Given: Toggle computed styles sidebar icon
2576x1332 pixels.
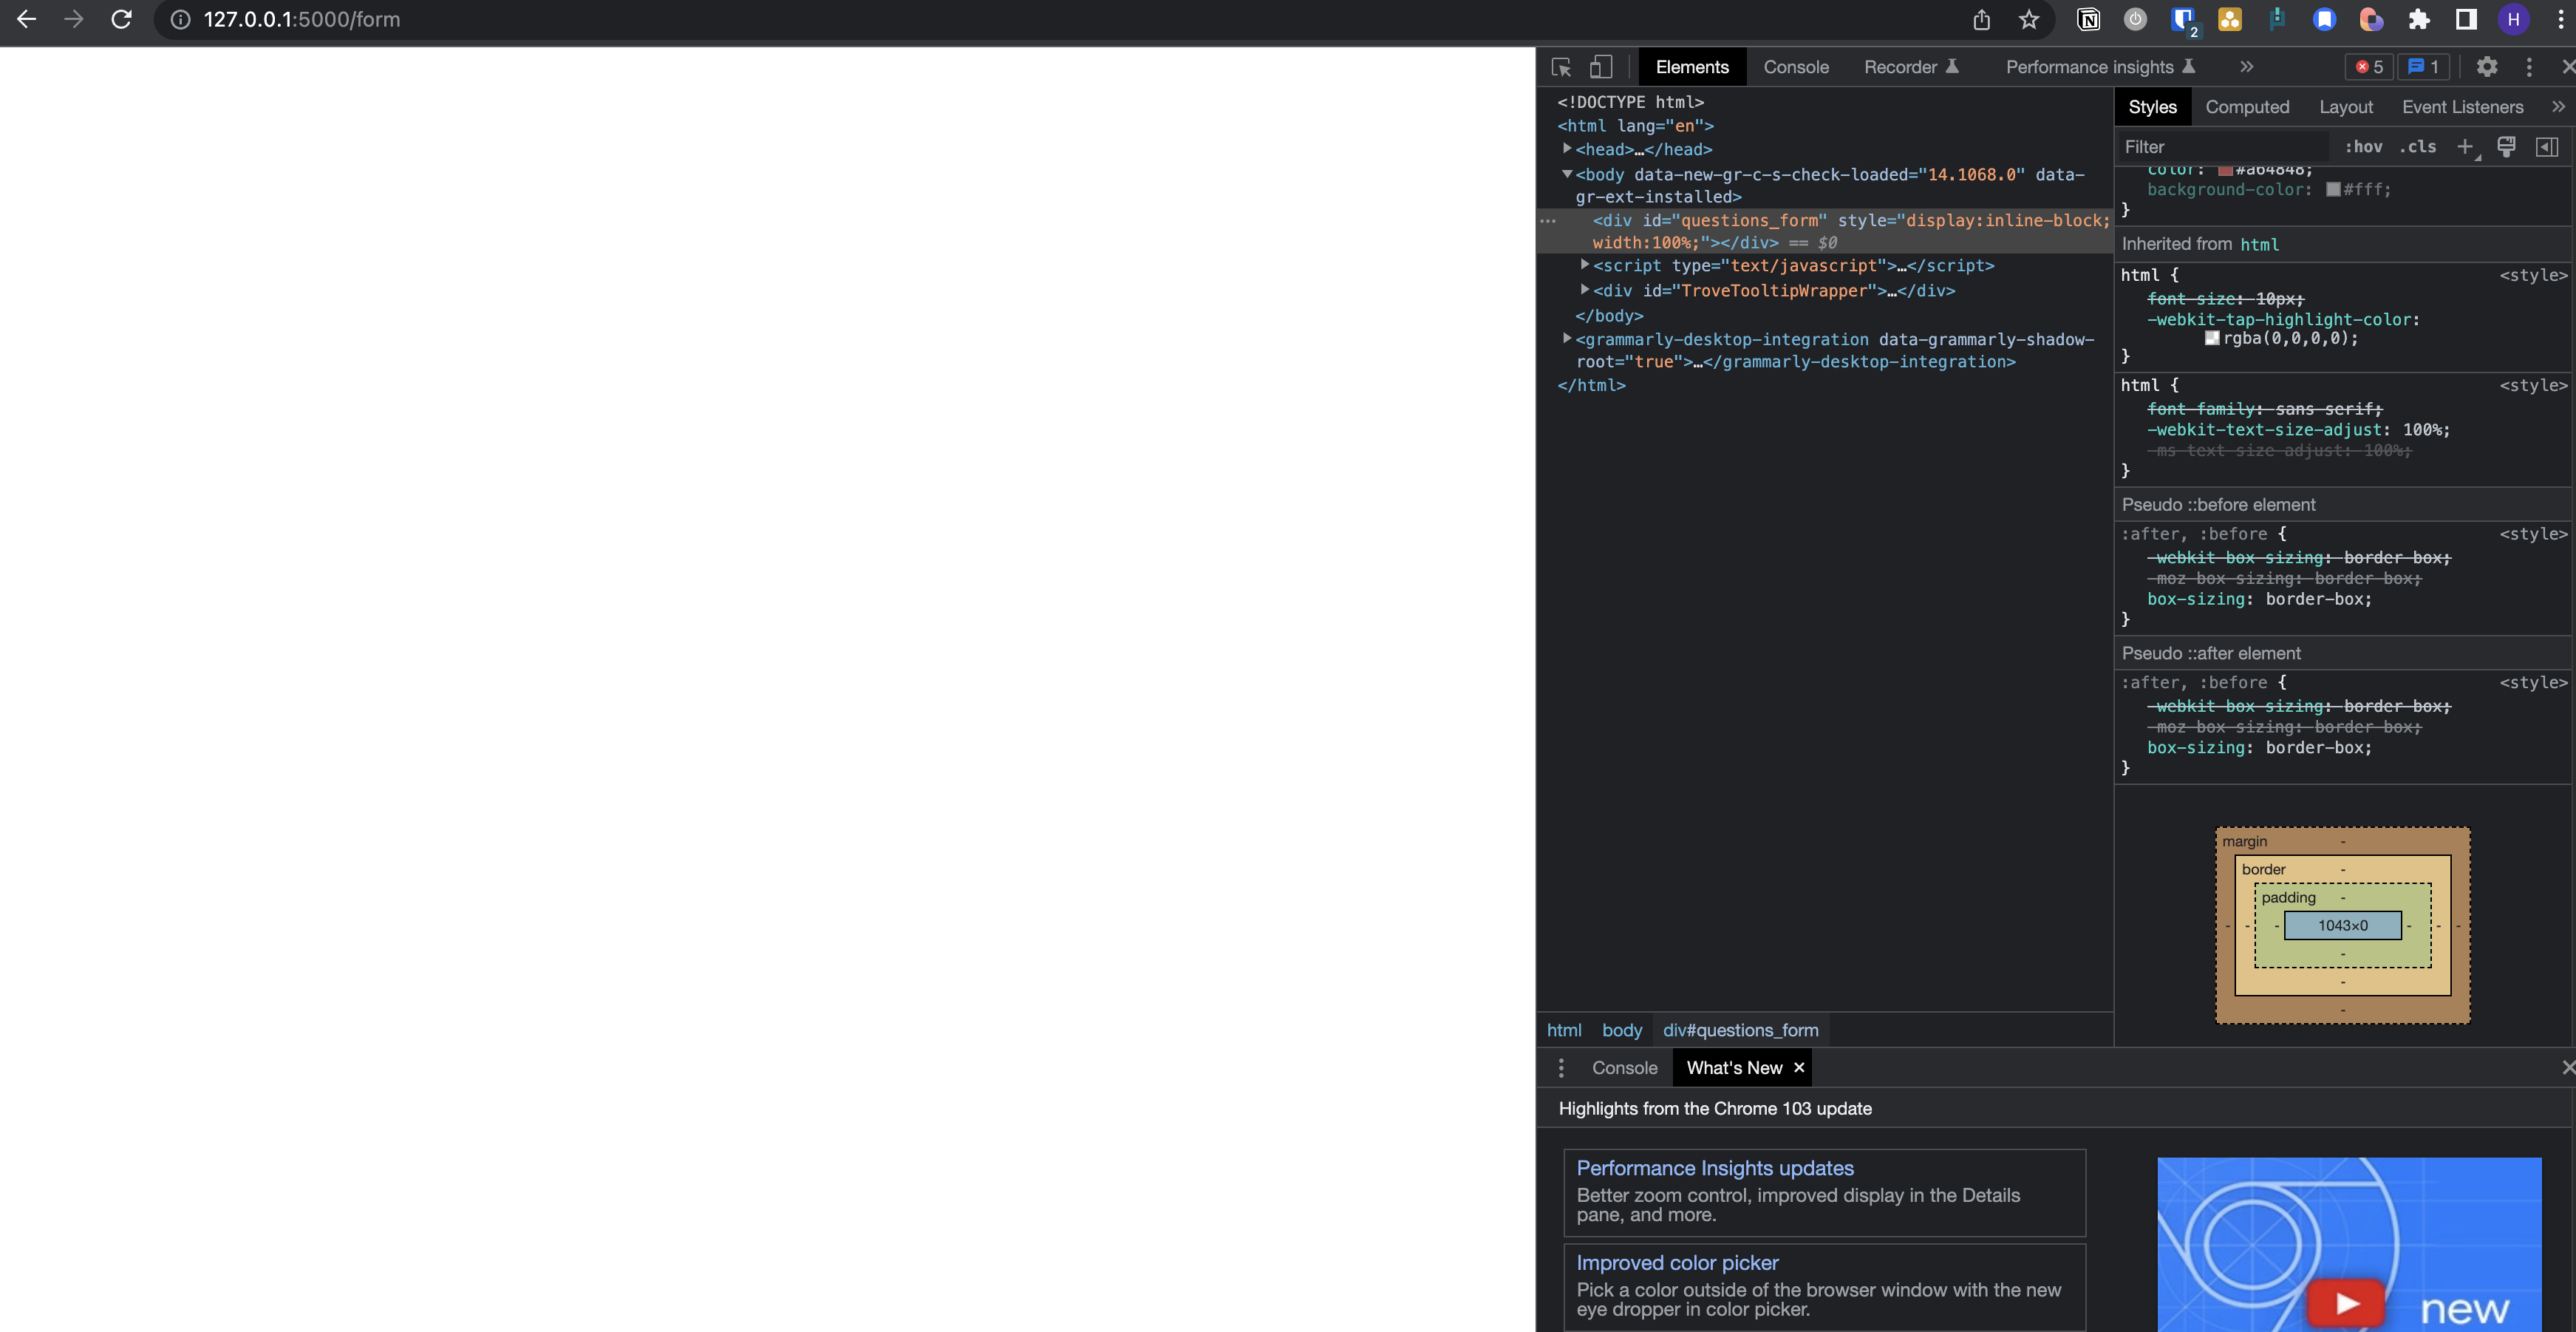Looking at the screenshot, I should tap(2547, 147).
